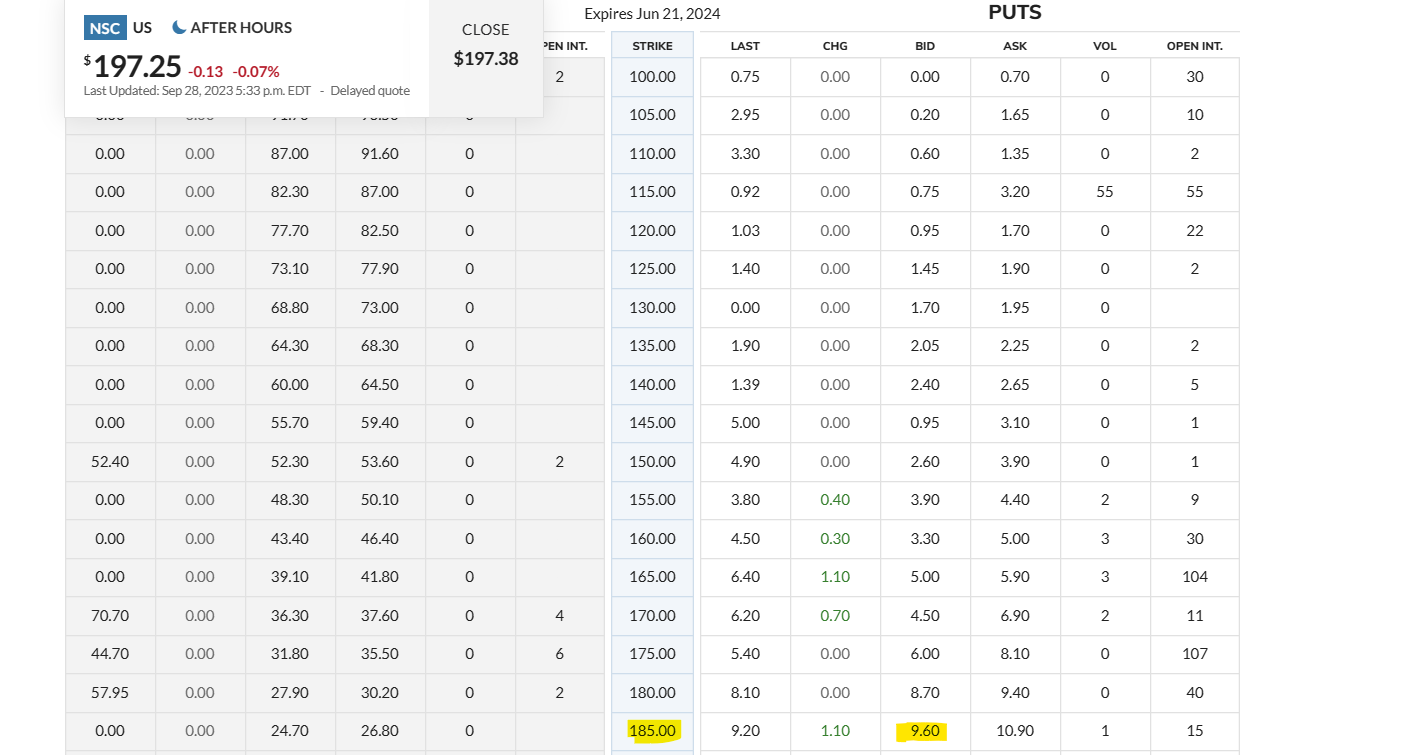Select the highlighted 185.00 strike cell
This screenshot has height=755, width=1402.
coord(653,731)
